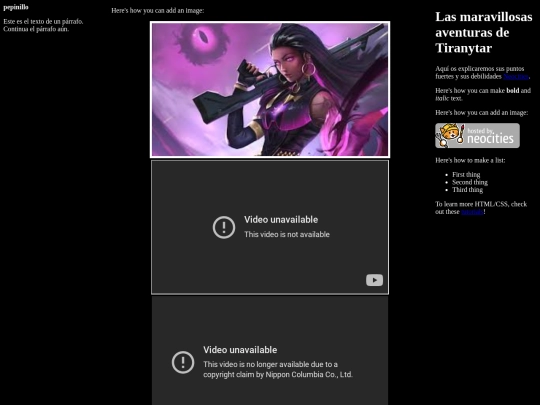The image size is (540, 405).
Task: Click the paragraph "Aquí os explicaremos sus puntos"
Action: click(480, 69)
